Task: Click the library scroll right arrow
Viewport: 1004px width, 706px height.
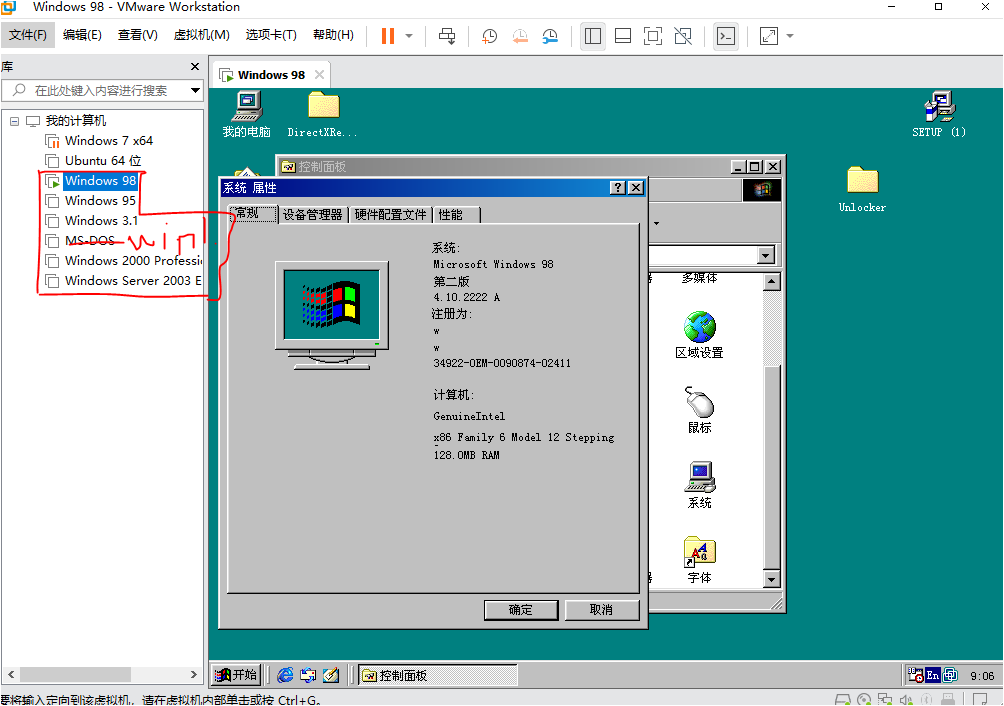Action: (x=193, y=675)
